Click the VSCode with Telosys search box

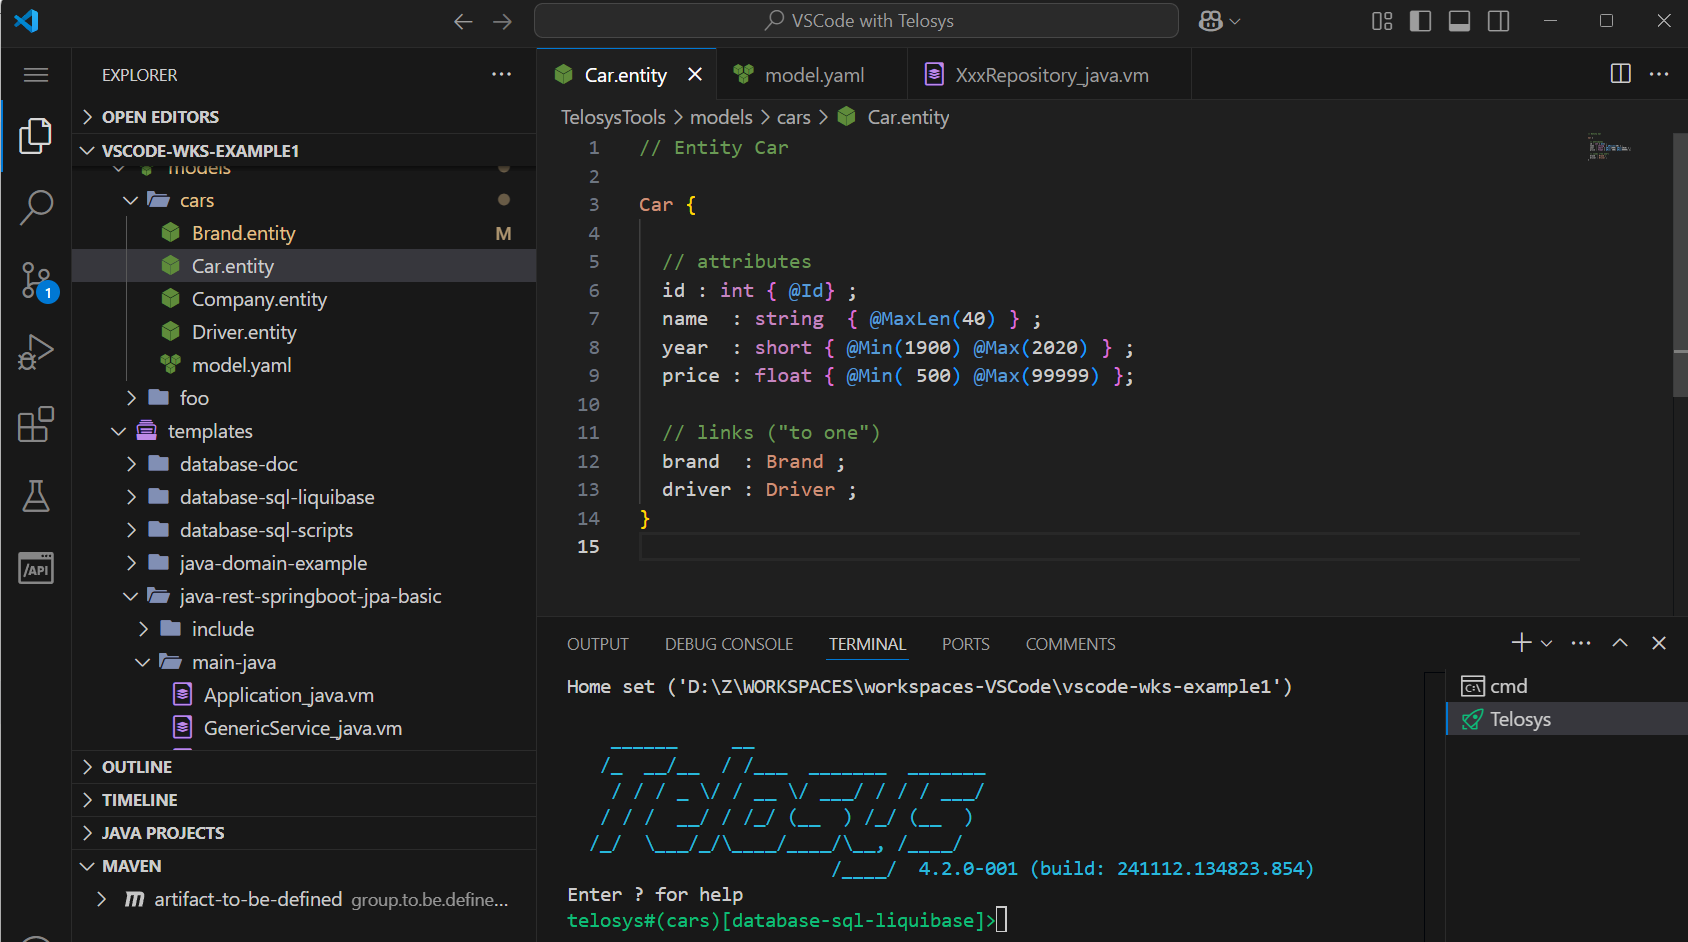pyautogui.click(x=856, y=21)
